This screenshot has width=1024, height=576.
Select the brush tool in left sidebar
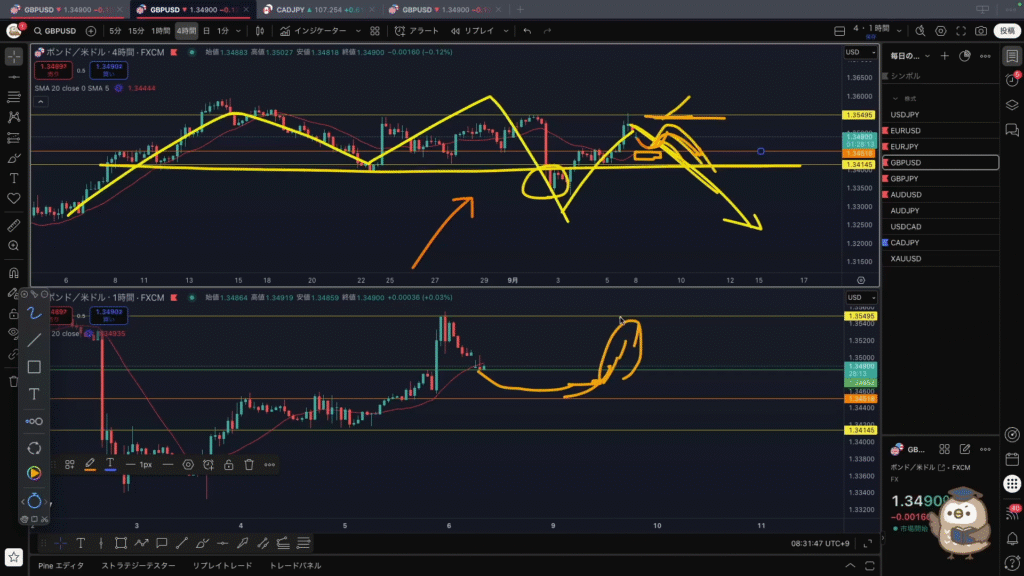[x=14, y=158]
